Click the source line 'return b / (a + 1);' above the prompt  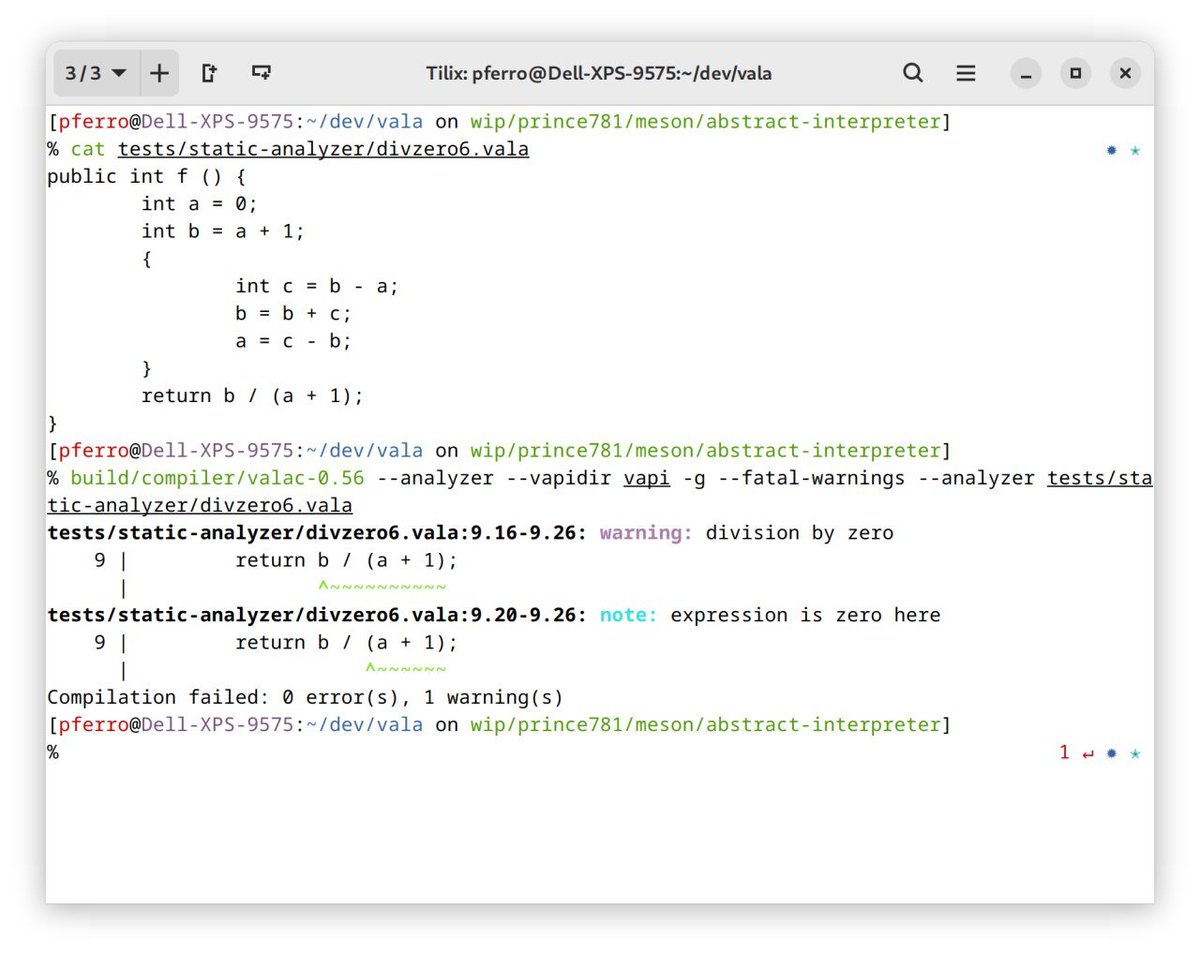click(x=252, y=396)
